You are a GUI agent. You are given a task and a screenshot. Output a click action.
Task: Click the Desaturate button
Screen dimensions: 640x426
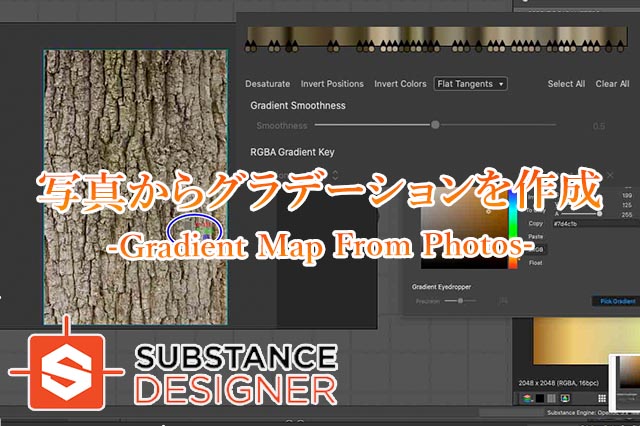(267, 84)
